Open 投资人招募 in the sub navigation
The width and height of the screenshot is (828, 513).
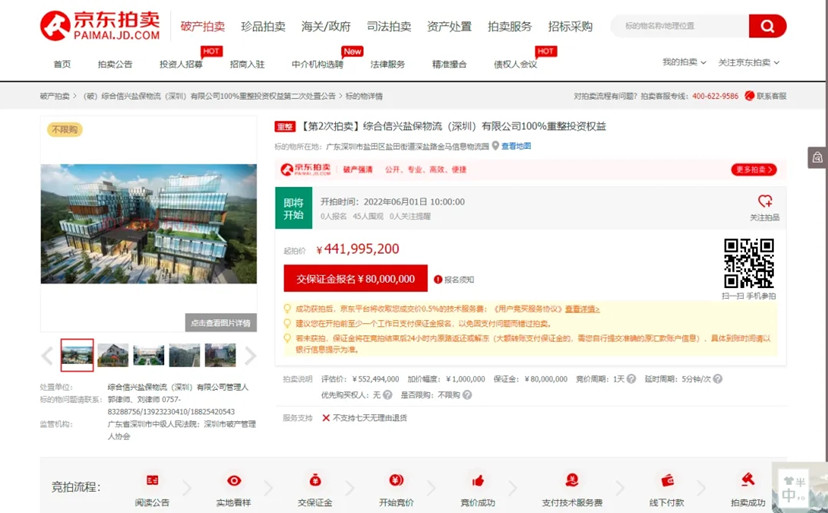coord(181,64)
